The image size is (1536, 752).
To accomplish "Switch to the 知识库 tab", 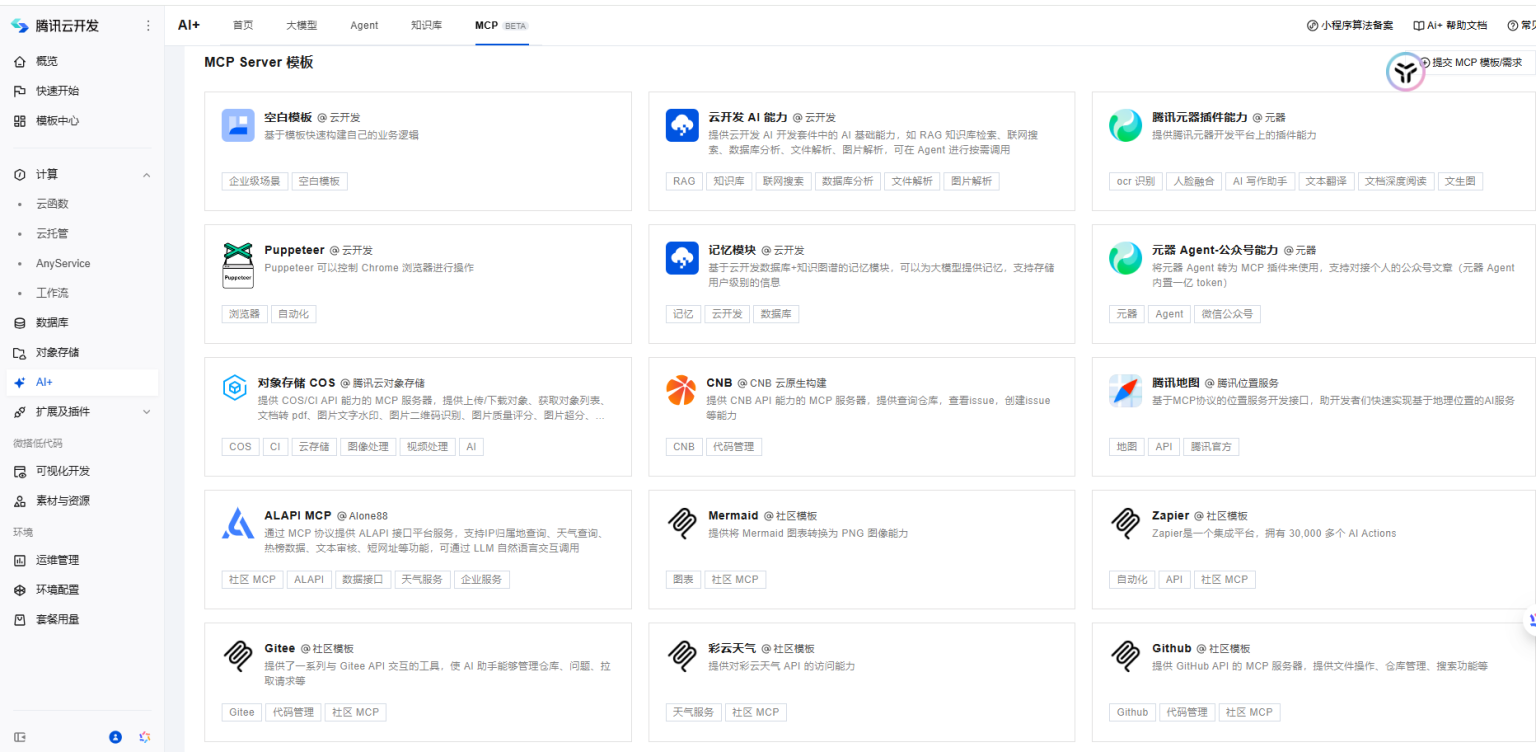I will coord(426,25).
